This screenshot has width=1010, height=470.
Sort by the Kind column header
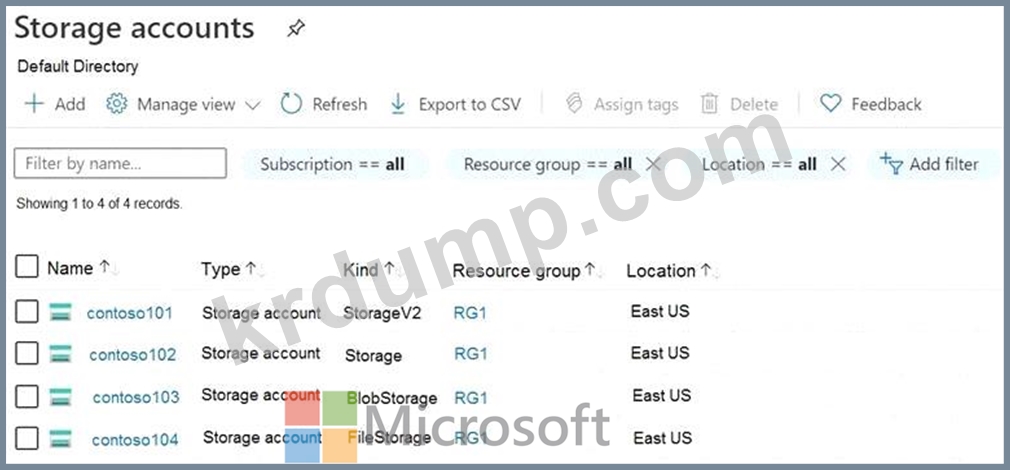pos(361,269)
